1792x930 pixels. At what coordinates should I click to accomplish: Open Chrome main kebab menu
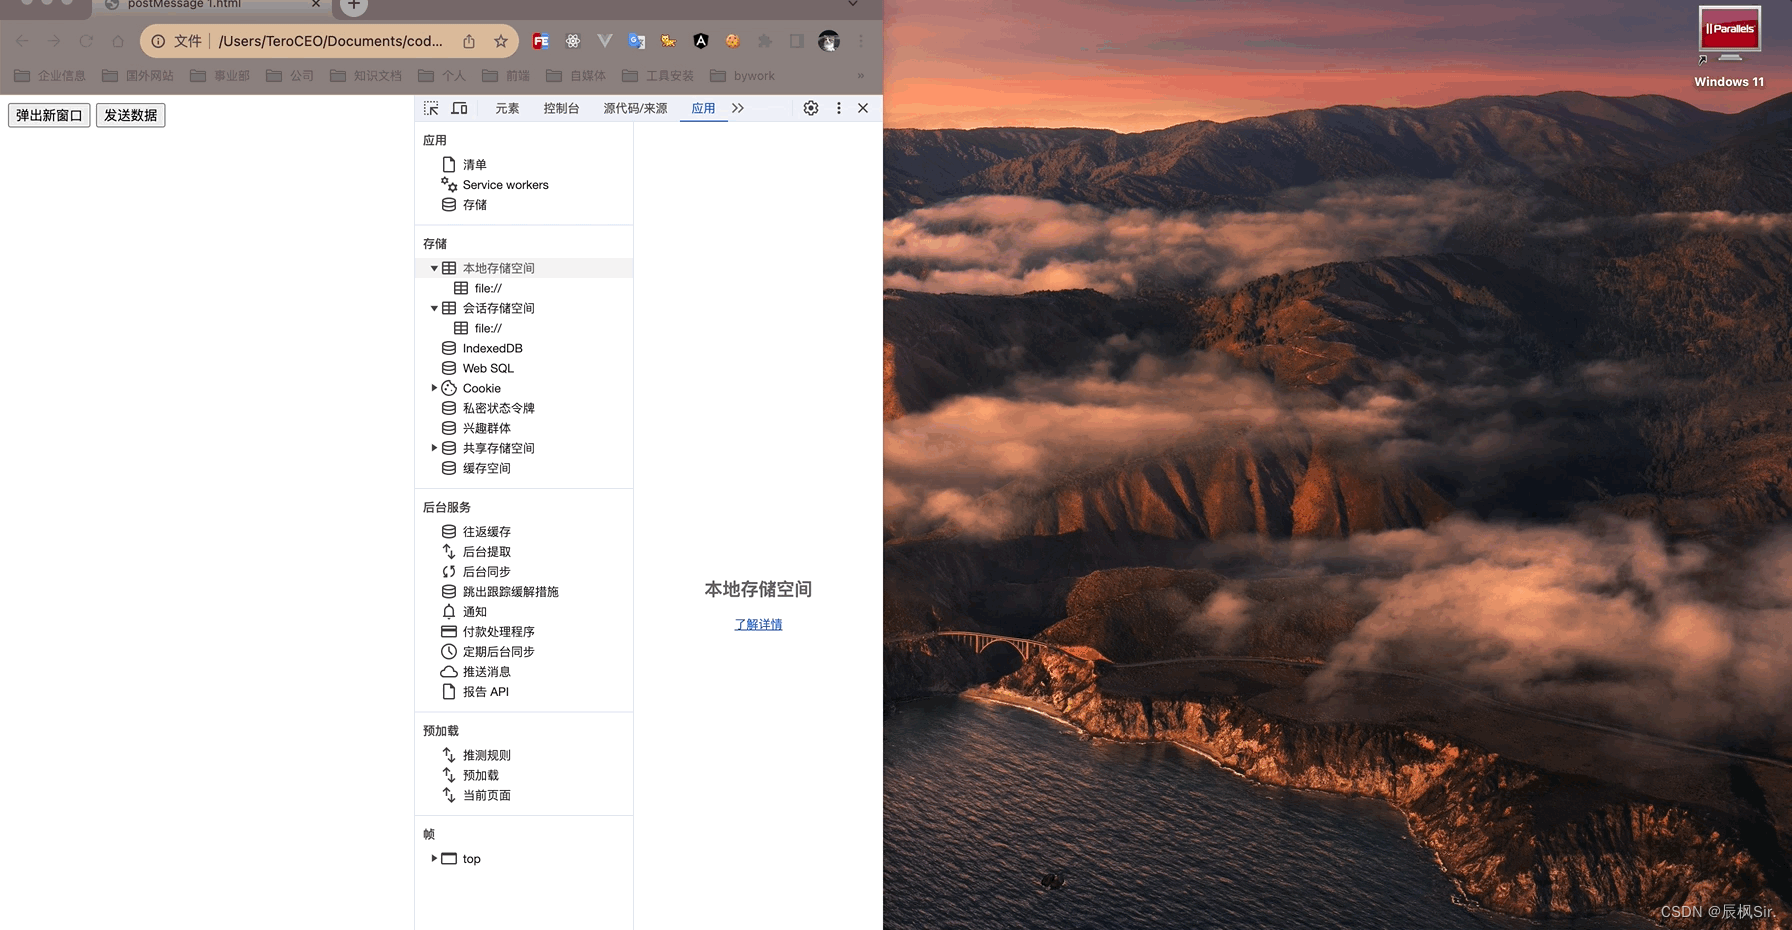(860, 41)
